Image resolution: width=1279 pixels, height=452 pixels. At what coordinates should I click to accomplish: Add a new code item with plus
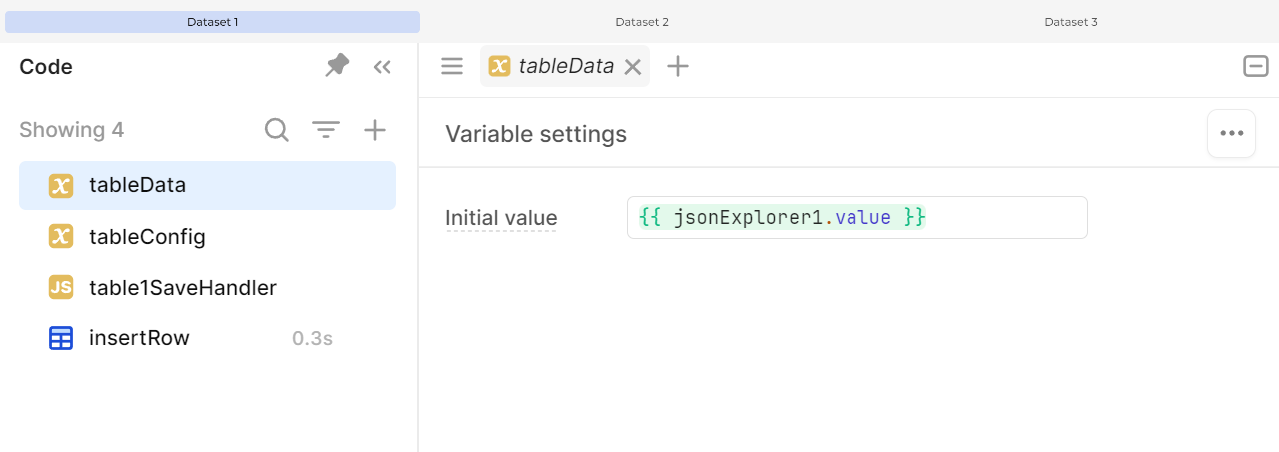coord(375,130)
